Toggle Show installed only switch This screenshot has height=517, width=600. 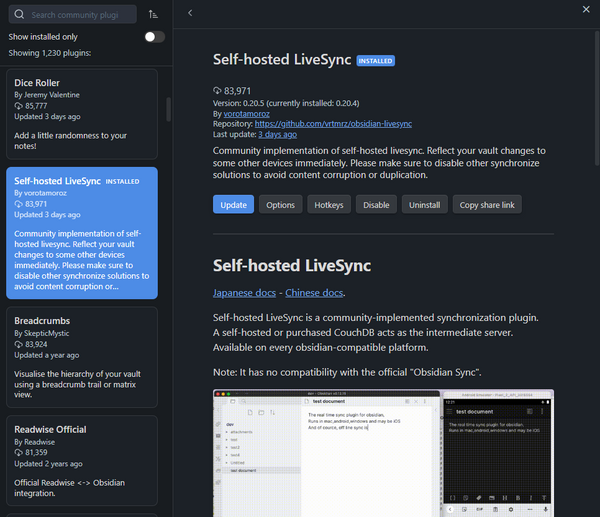tap(155, 37)
